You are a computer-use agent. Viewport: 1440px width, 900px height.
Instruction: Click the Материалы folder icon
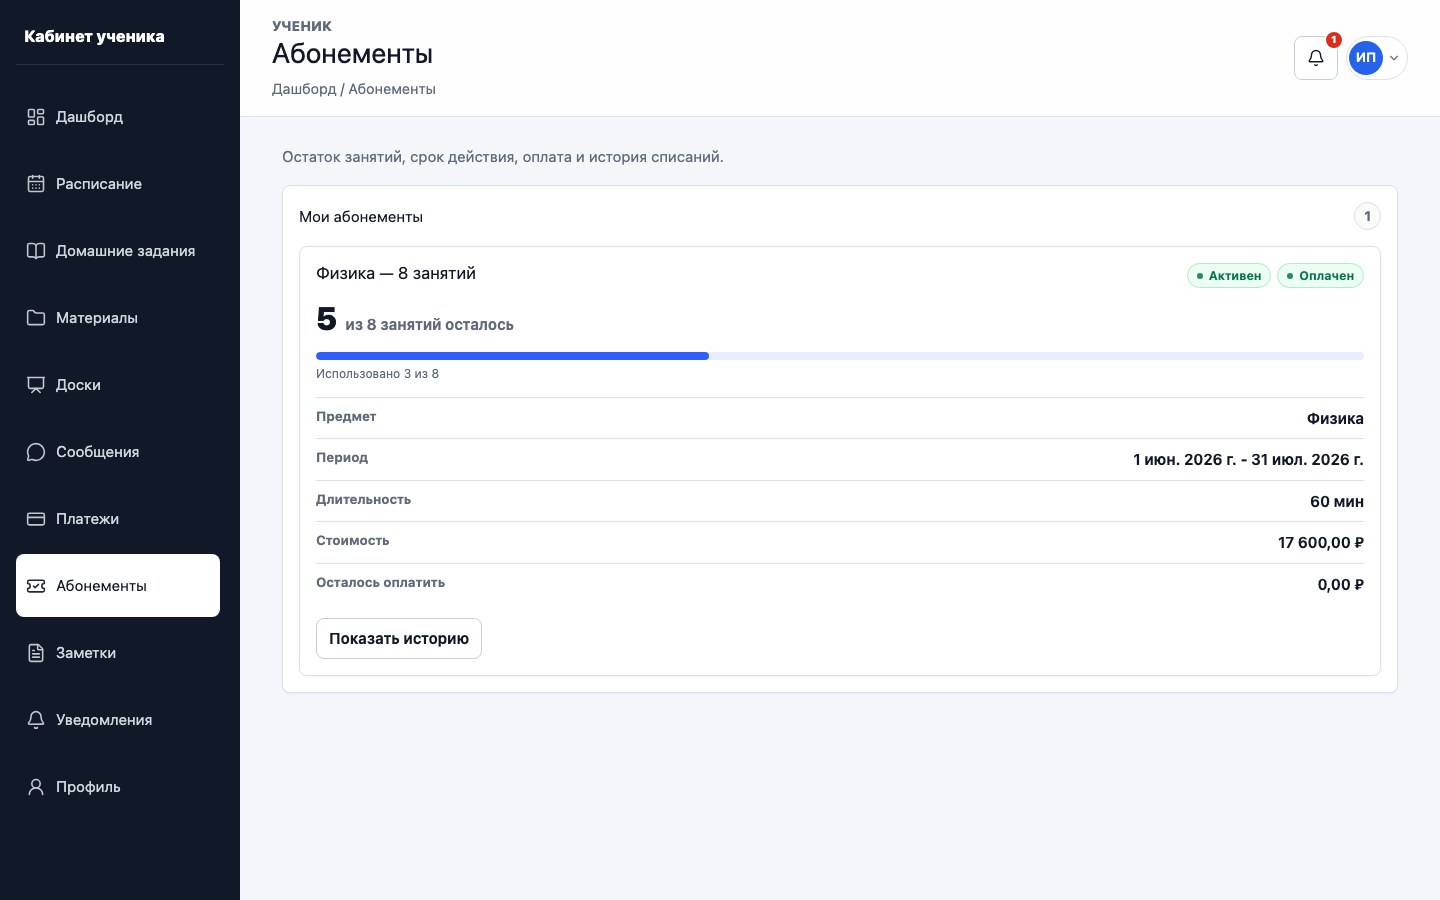pos(36,318)
